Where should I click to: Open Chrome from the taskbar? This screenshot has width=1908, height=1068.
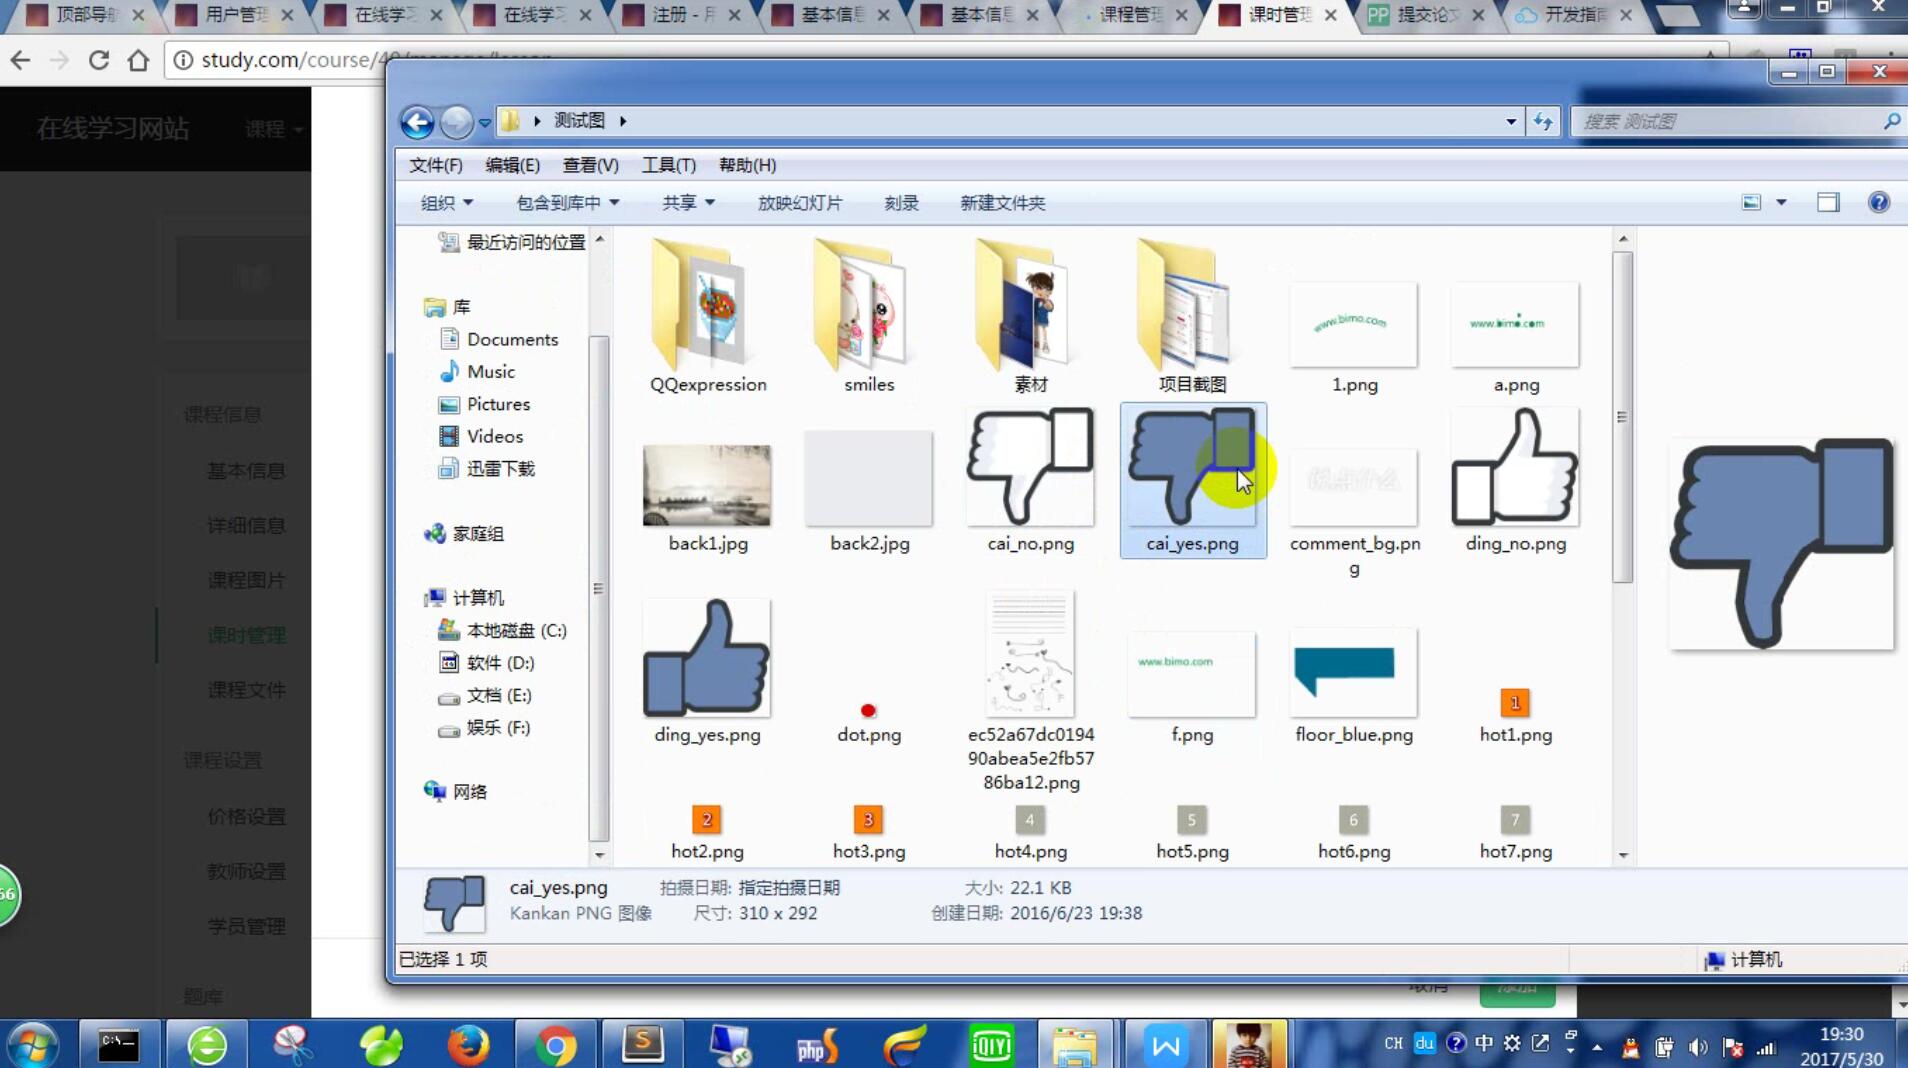tap(555, 1046)
